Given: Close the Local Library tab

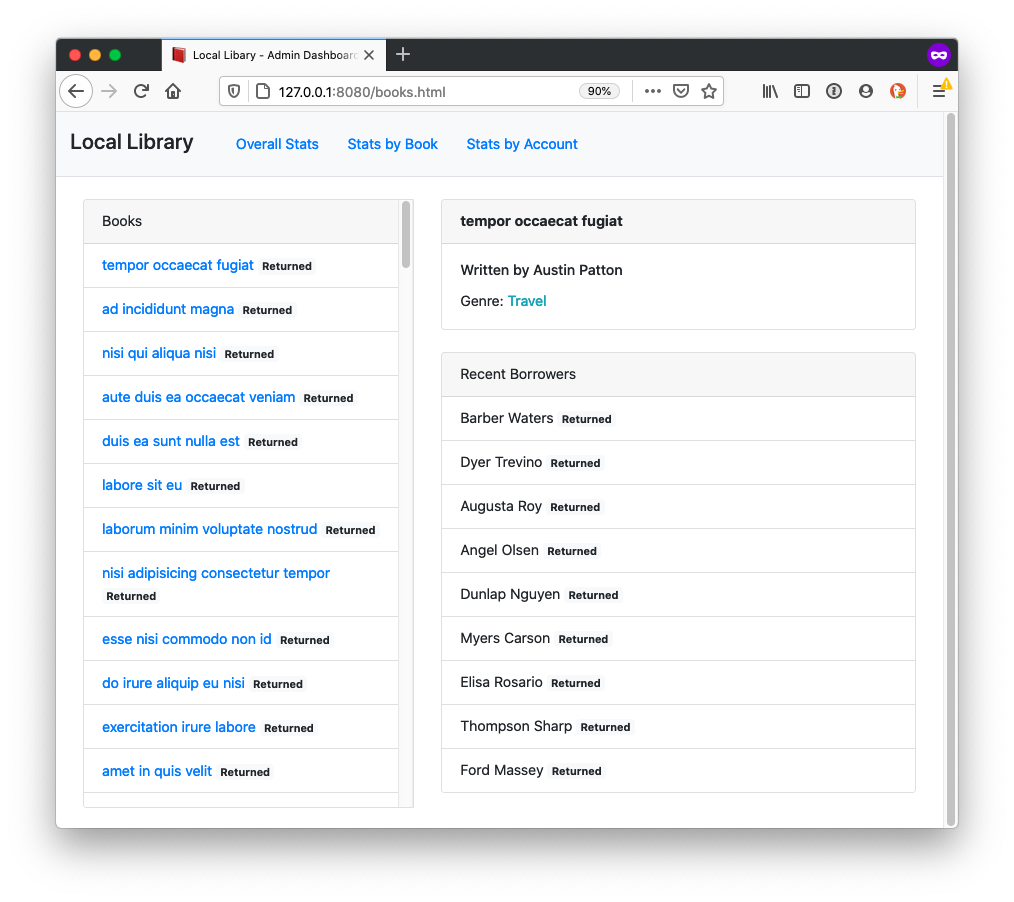Looking at the screenshot, I should [369, 55].
